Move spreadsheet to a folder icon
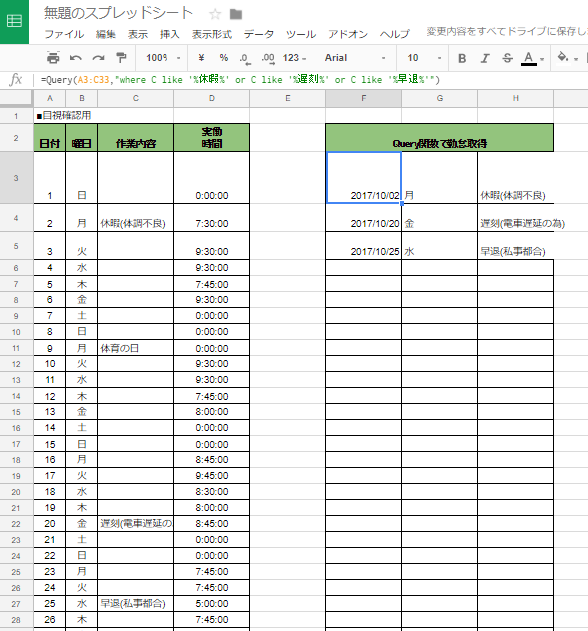 (x=236, y=15)
